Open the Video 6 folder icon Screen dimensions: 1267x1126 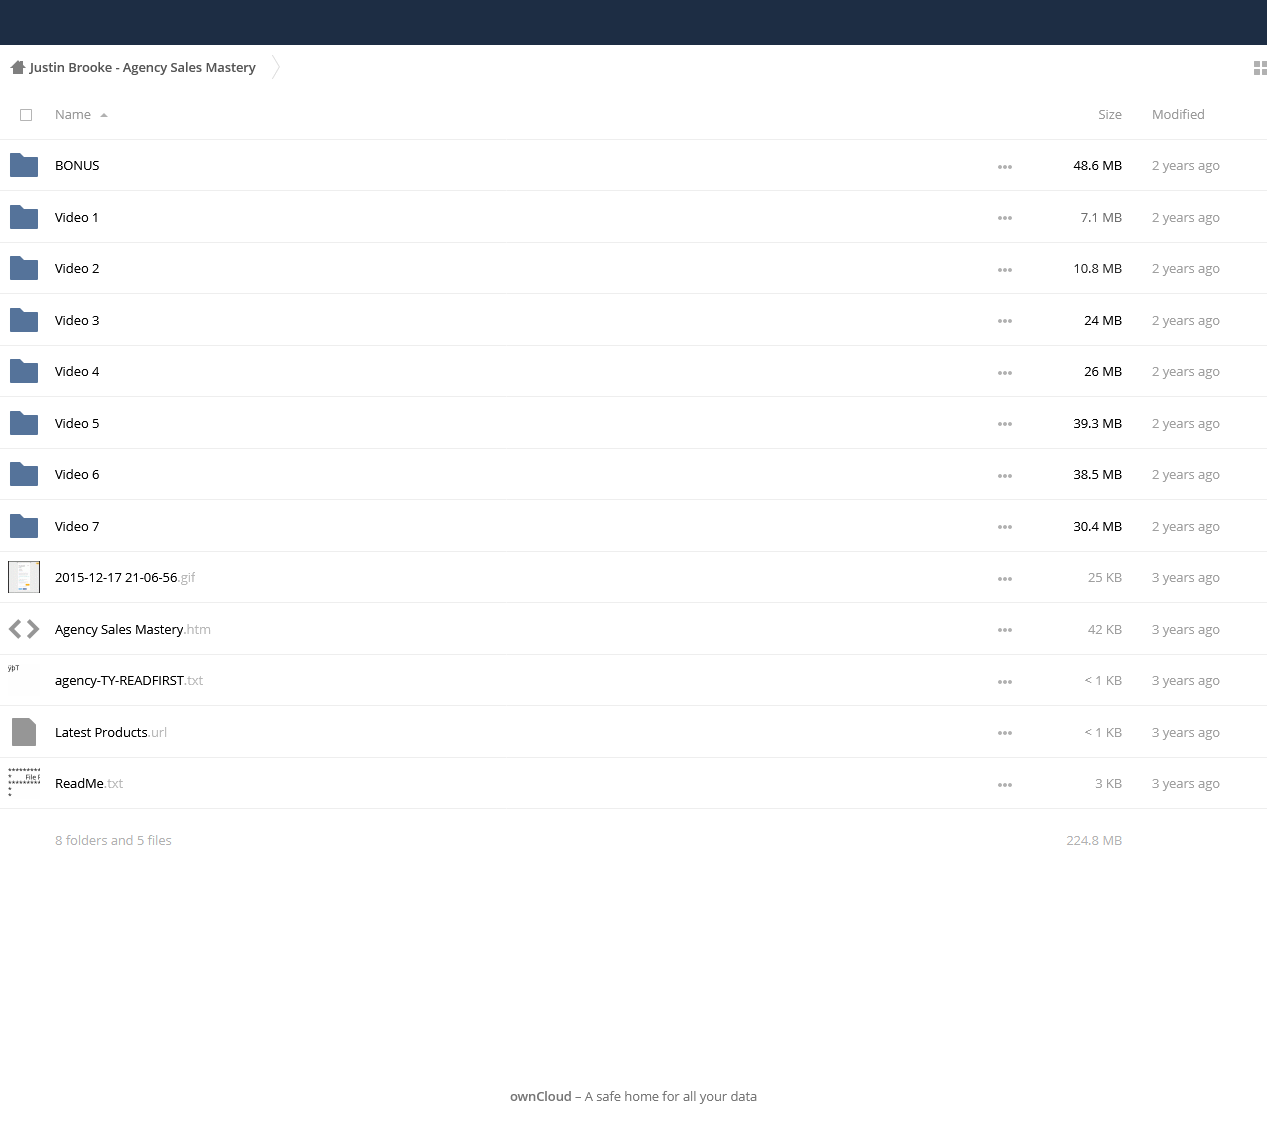(x=24, y=474)
